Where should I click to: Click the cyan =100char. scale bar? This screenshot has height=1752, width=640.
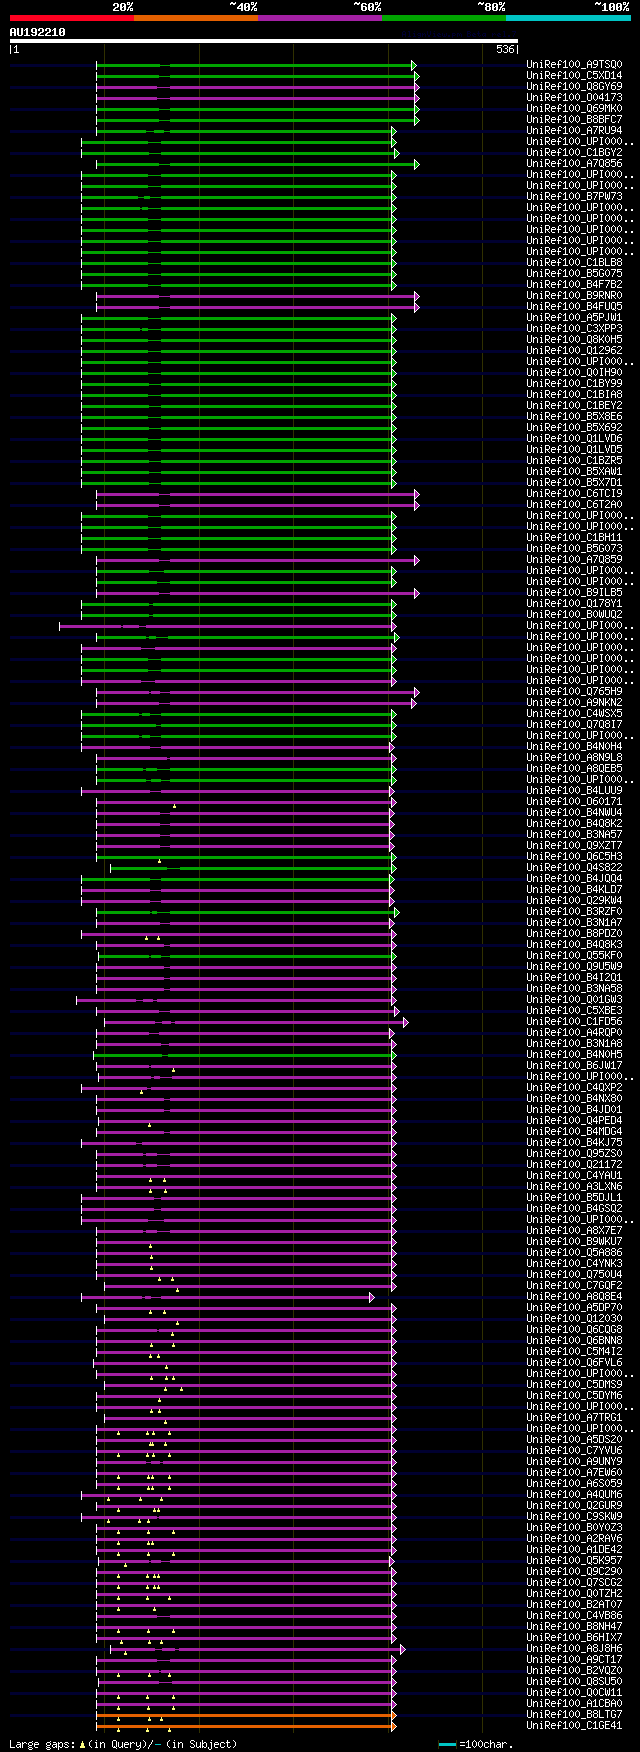coord(447,1744)
